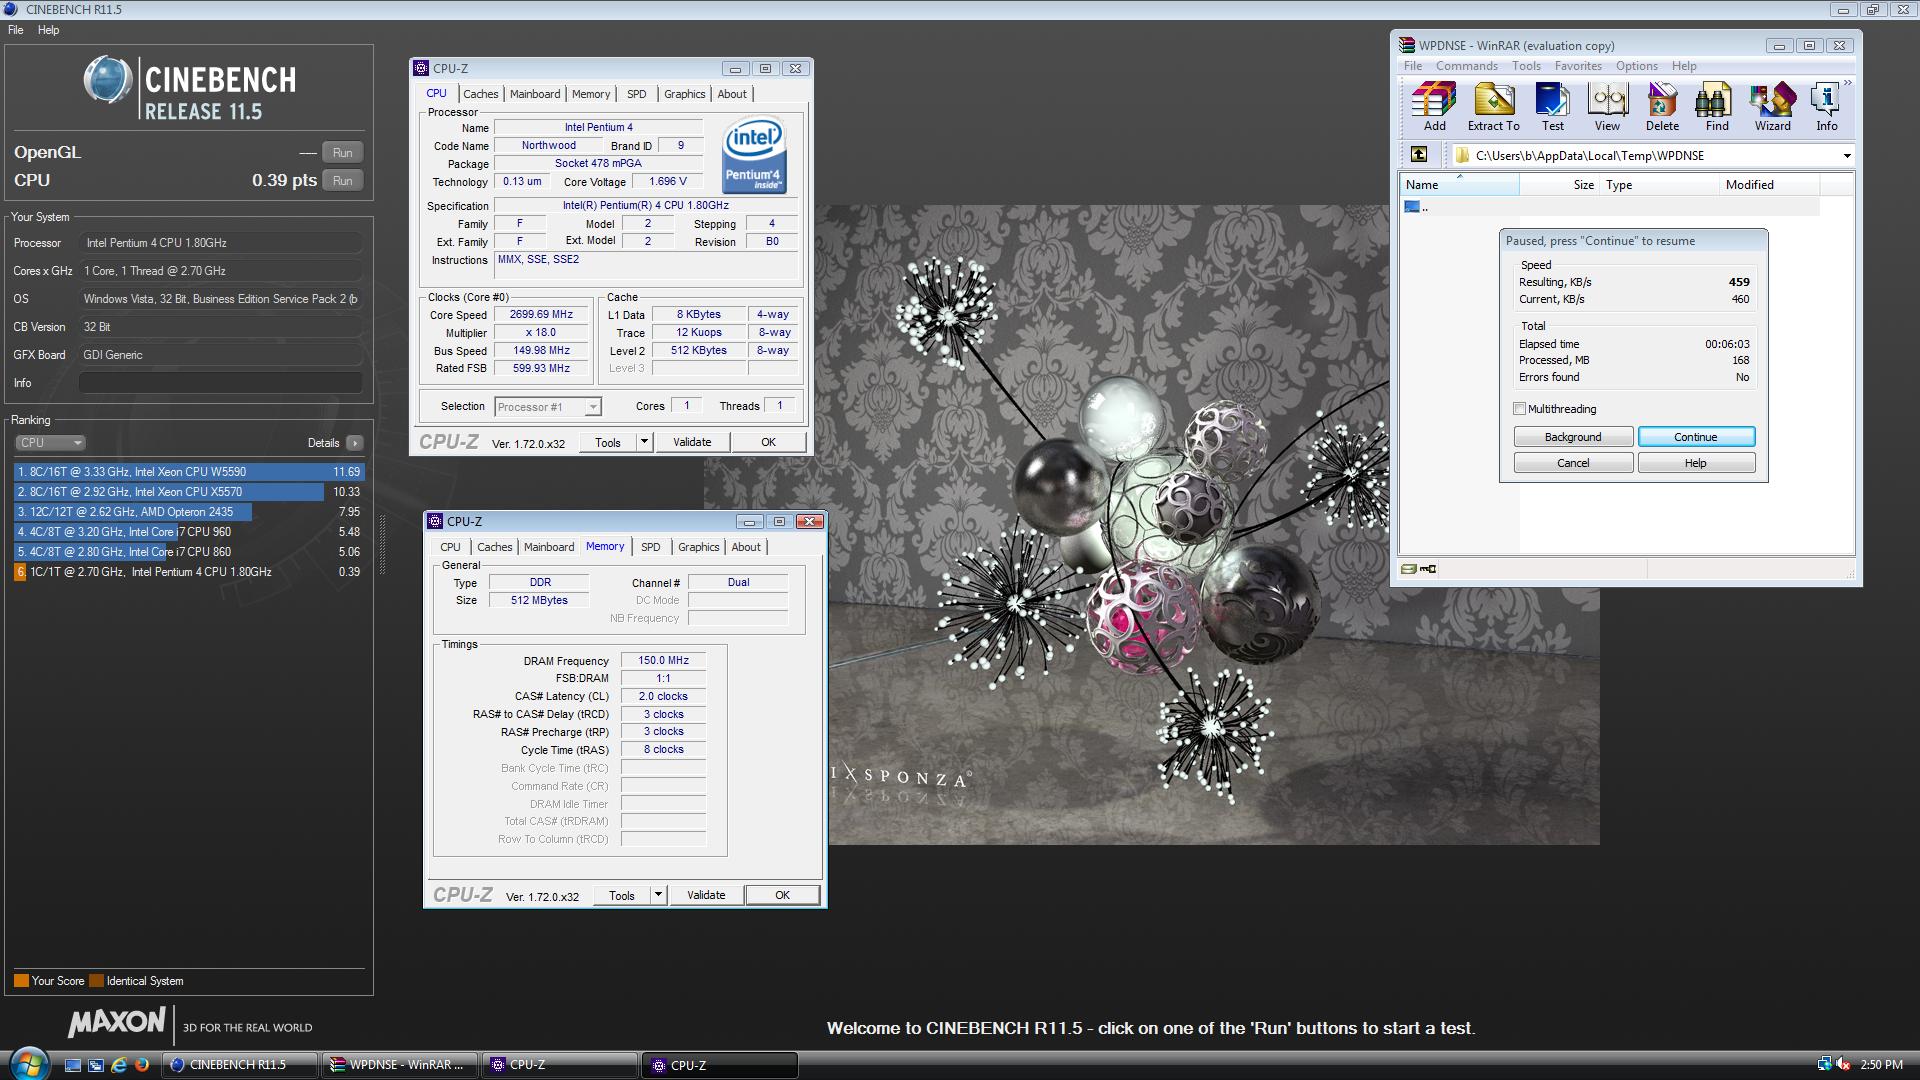The image size is (1920, 1080).
Task: Open Cinebench Help menu
Action: [x=49, y=30]
